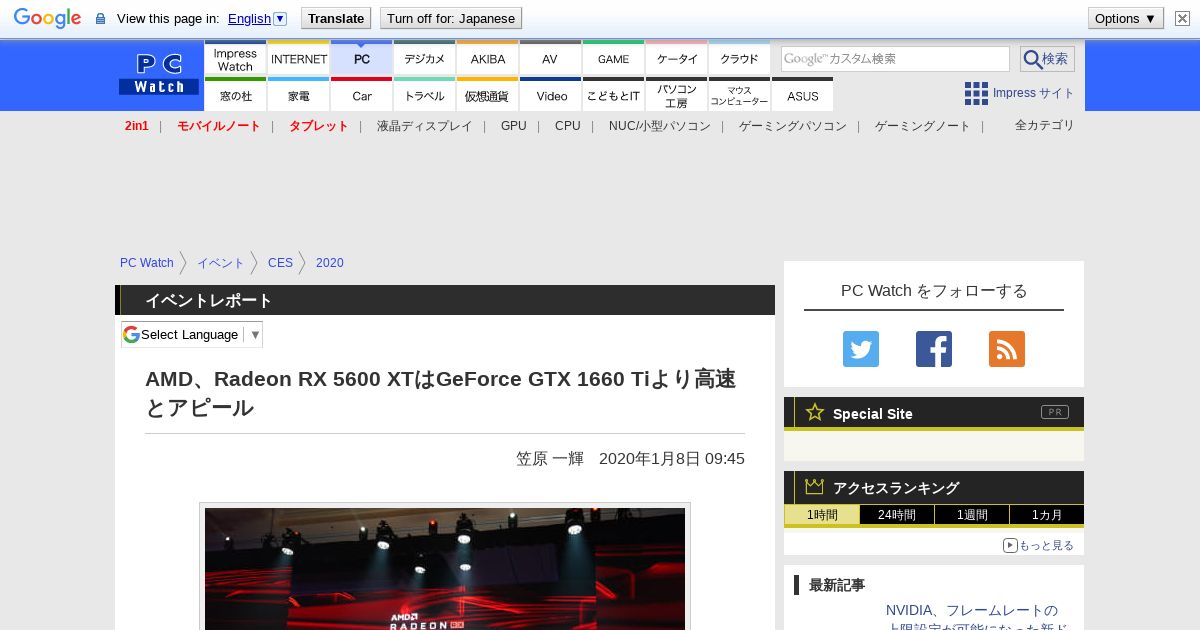The width and height of the screenshot is (1200, 630).
Task: Open the トラベル tab
Action: point(425,95)
